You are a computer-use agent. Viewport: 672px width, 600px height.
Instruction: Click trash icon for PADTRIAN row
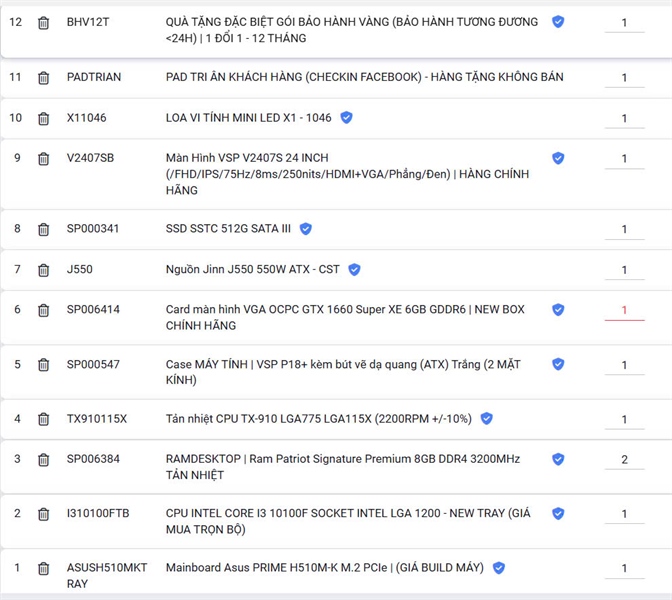click(x=44, y=78)
